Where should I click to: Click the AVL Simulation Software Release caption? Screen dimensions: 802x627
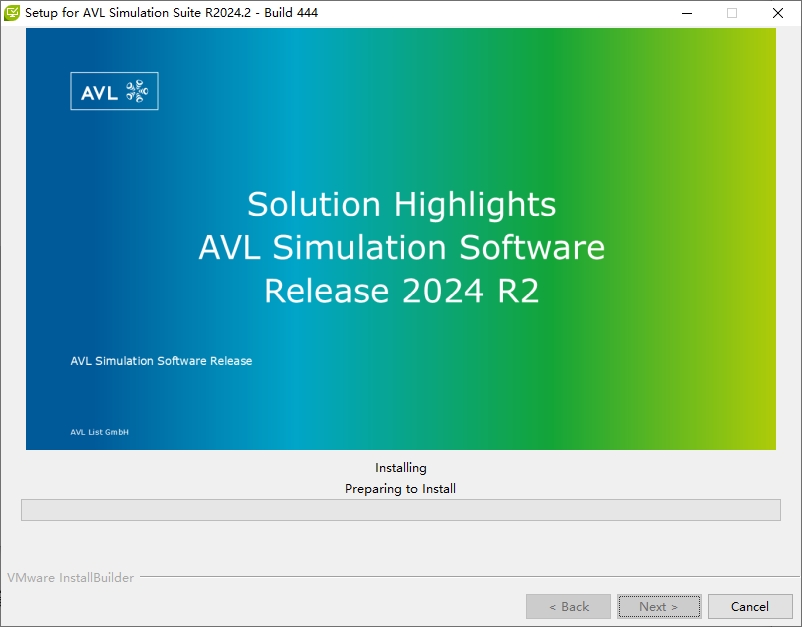click(x=159, y=361)
